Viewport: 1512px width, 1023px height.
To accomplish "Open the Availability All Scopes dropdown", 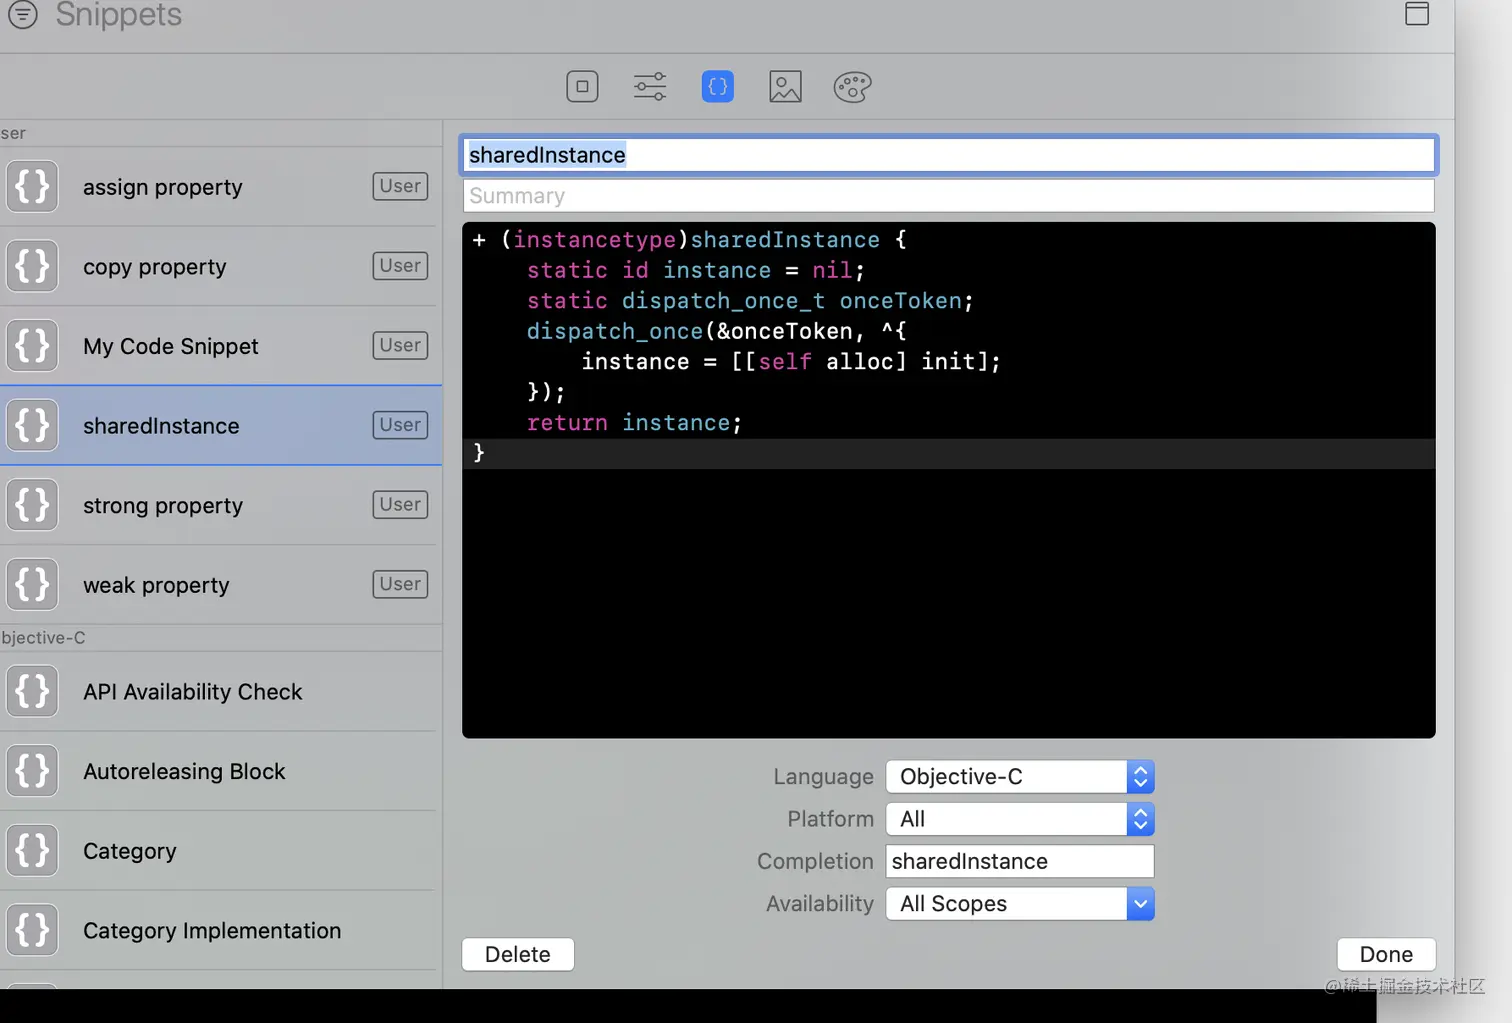I will [1020, 904].
